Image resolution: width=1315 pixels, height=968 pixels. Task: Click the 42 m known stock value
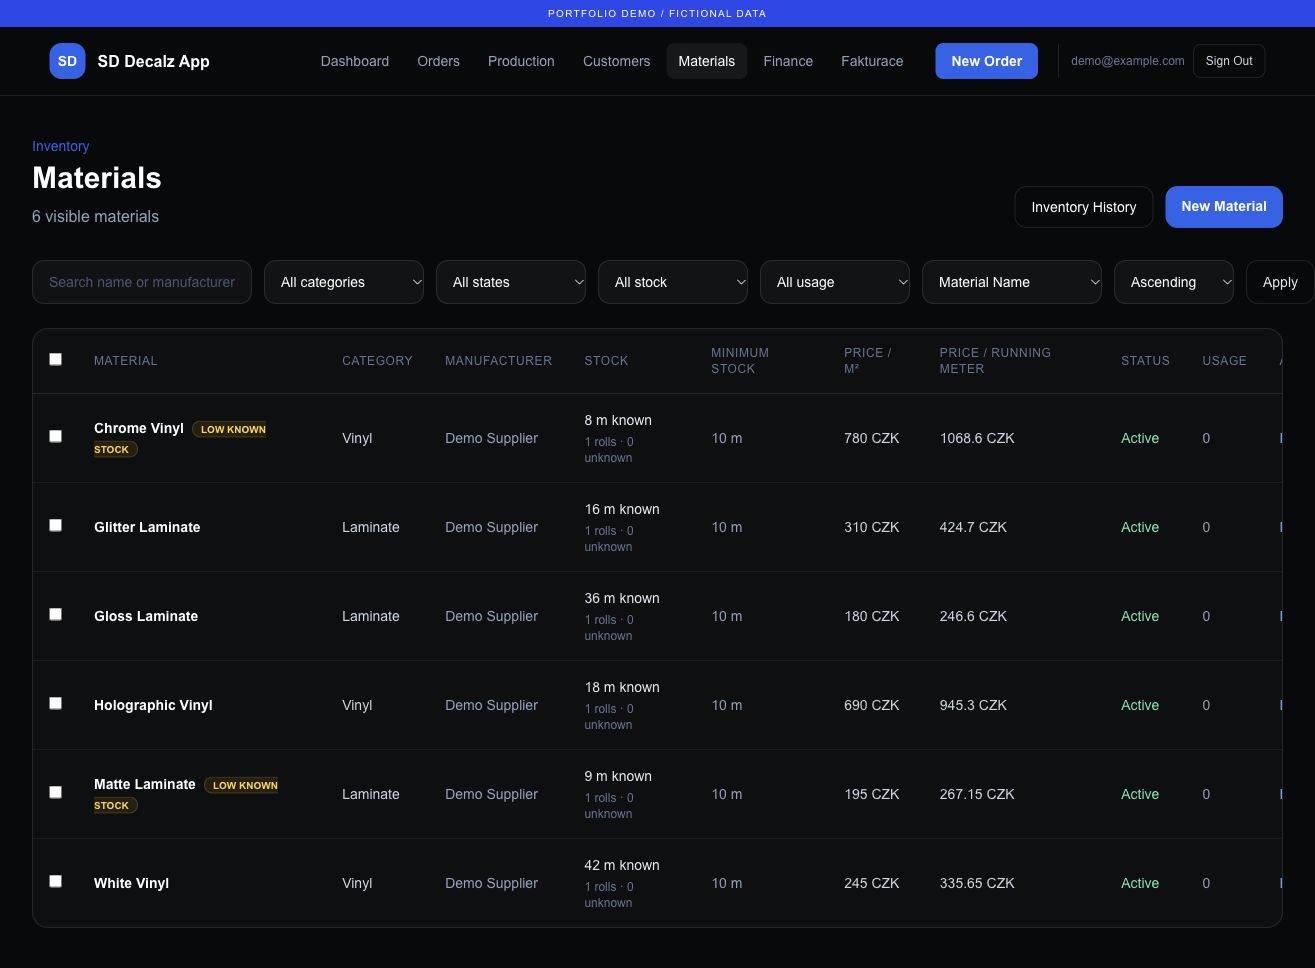tap(622, 865)
